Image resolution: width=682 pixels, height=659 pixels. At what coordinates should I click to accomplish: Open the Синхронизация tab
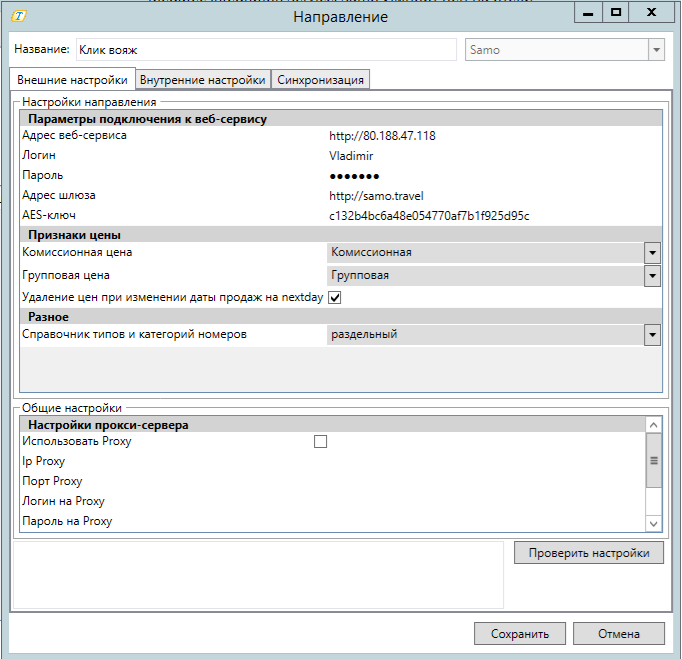tap(321, 80)
